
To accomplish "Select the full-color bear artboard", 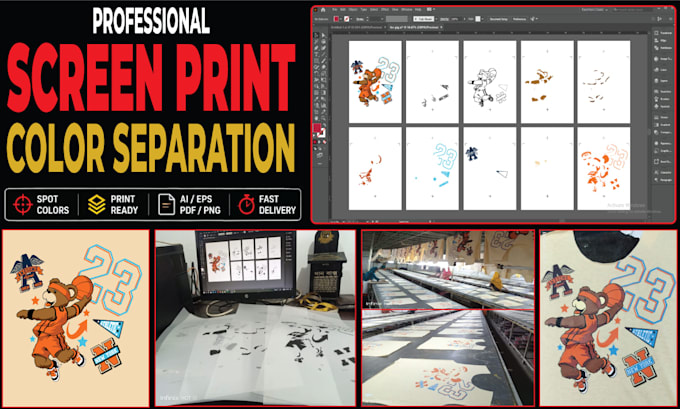I will coord(375,82).
